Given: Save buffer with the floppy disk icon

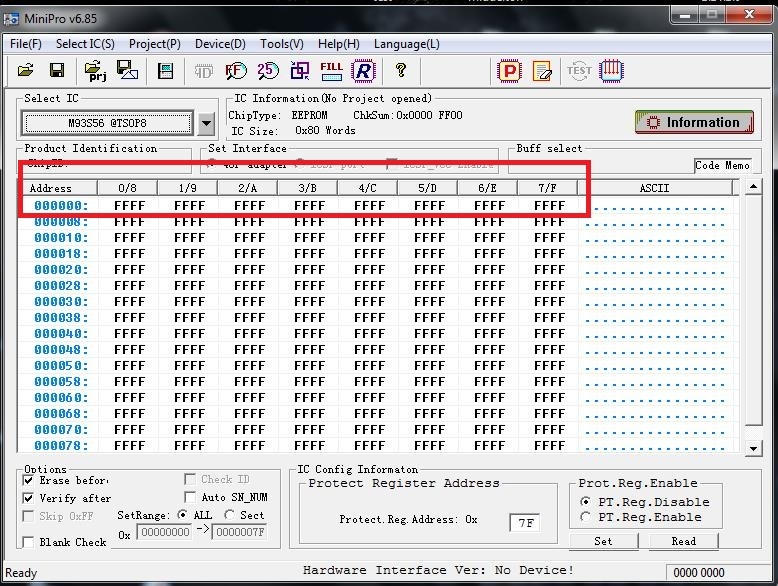Looking at the screenshot, I should [57, 70].
